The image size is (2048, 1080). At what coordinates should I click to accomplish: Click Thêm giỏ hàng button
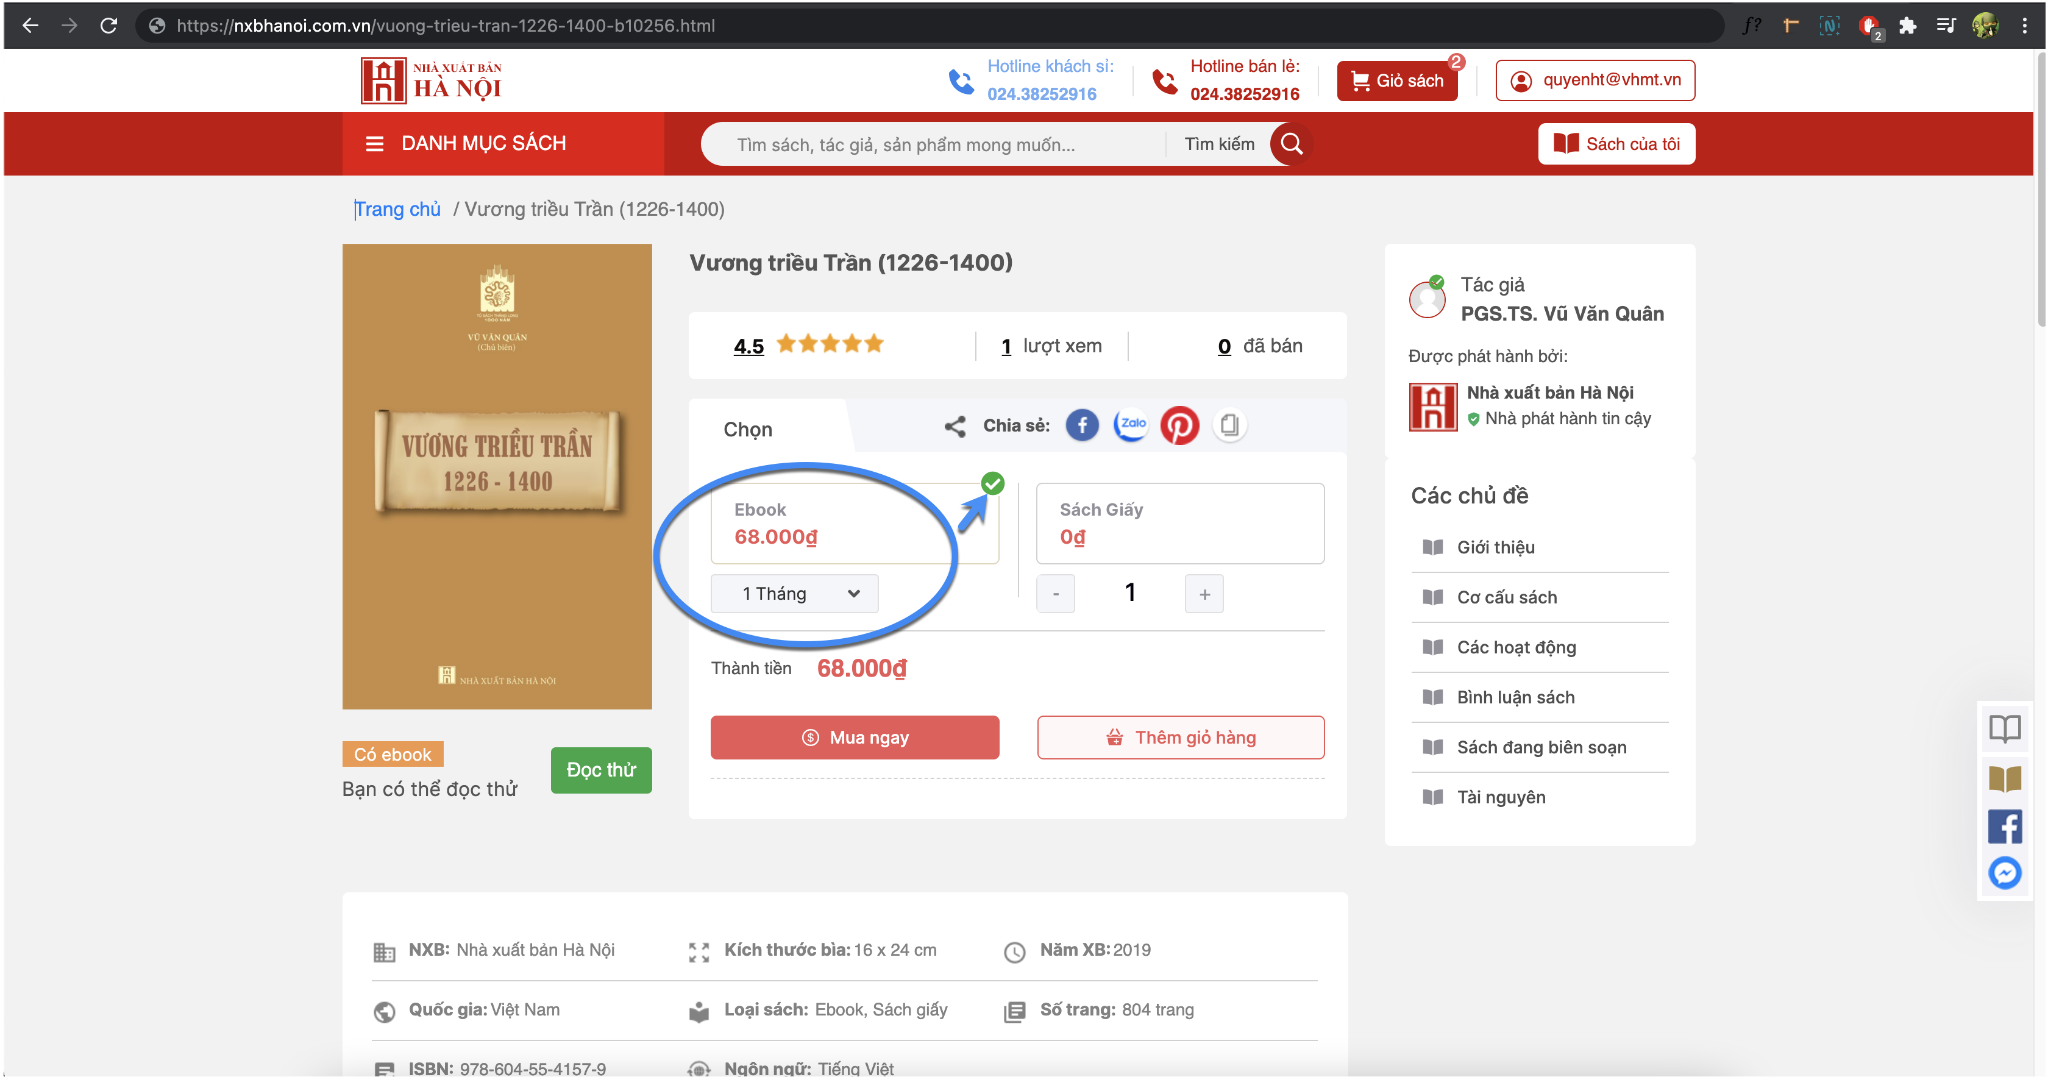click(1180, 737)
